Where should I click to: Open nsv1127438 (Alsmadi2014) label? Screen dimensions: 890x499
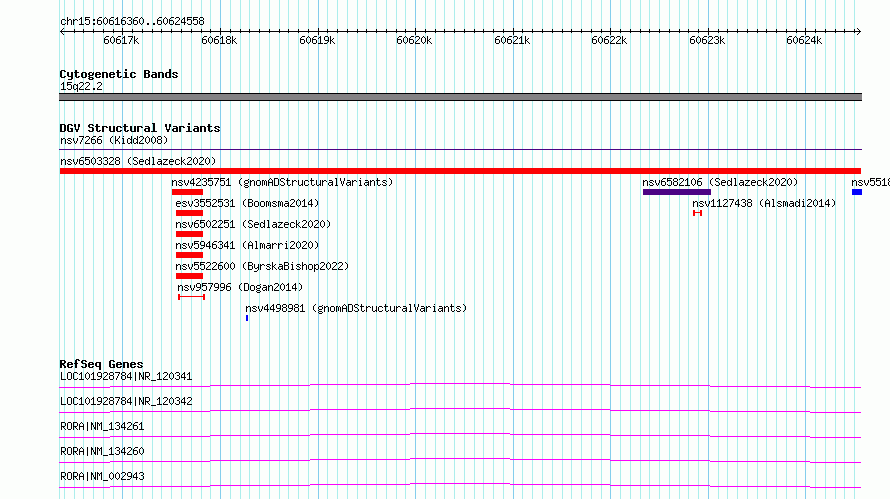(764, 203)
